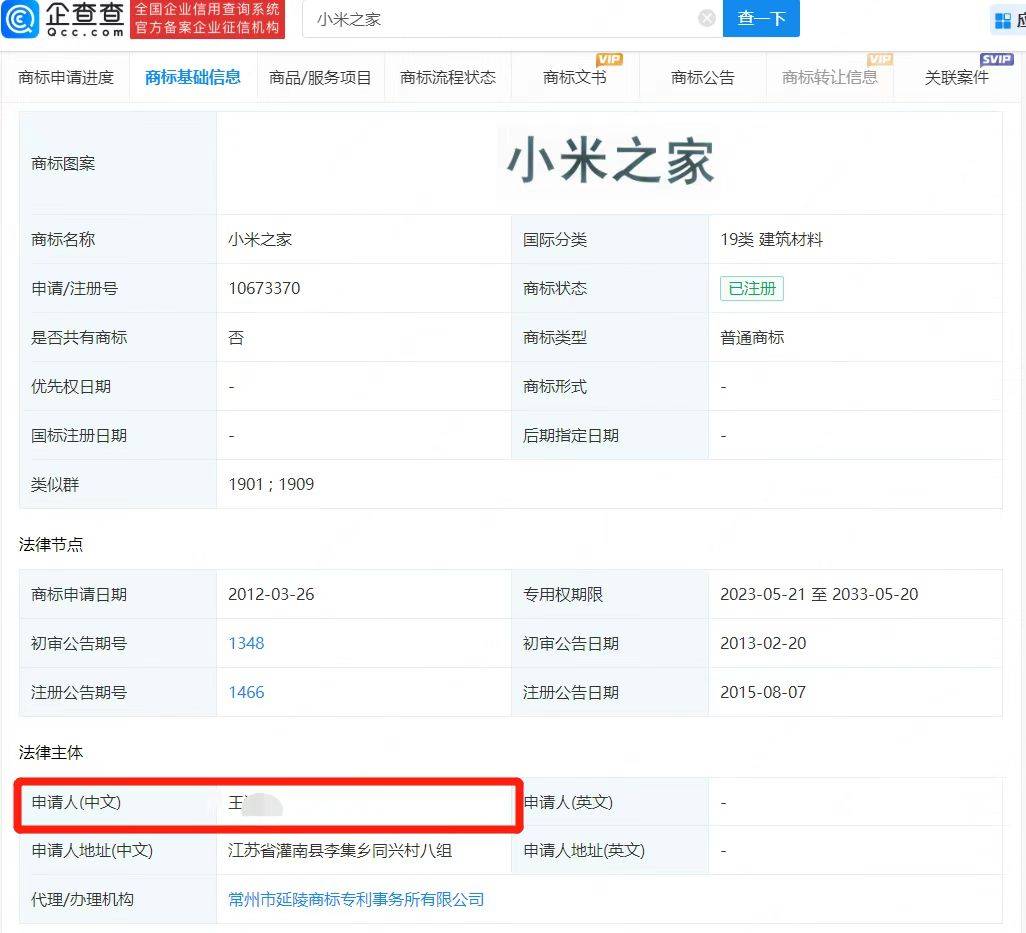
Task: Click registration announcement date 2015-08-07
Action: click(x=763, y=692)
